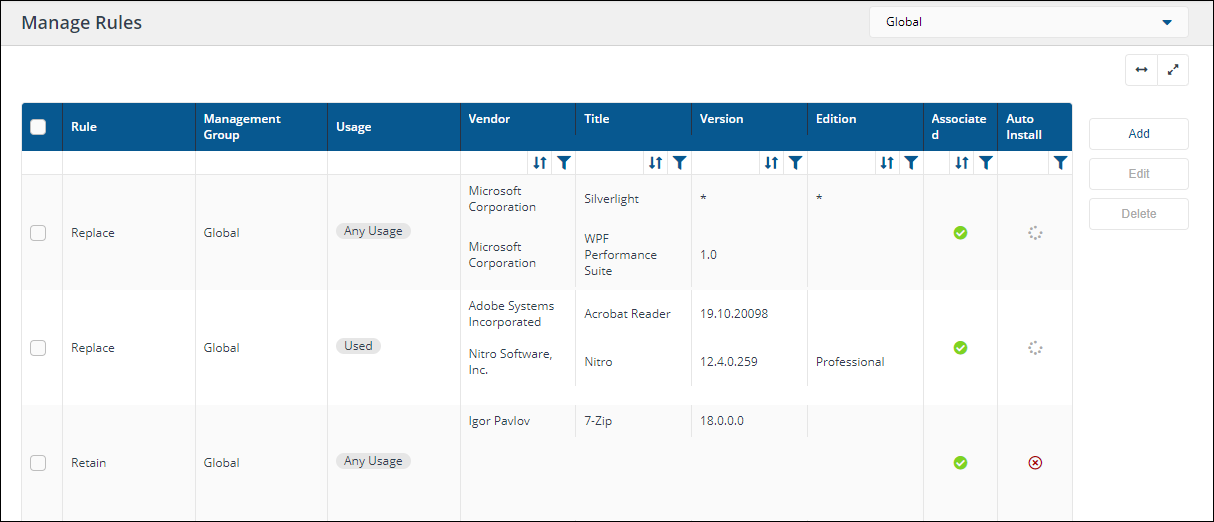Expand table to full screen

coord(1173,70)
